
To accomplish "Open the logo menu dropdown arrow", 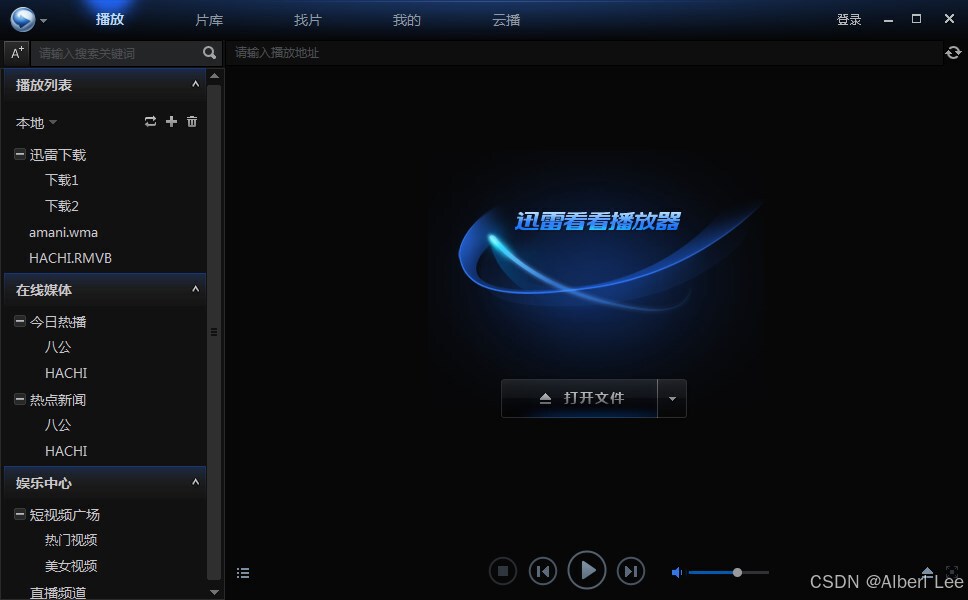I will [43, 21].
